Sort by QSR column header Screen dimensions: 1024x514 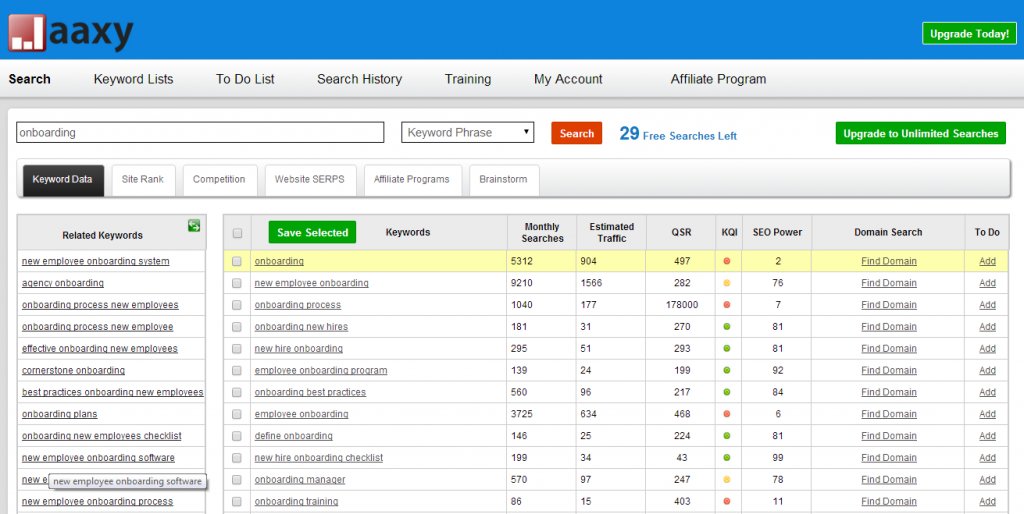pyautogui.click(x=681, y=233)
